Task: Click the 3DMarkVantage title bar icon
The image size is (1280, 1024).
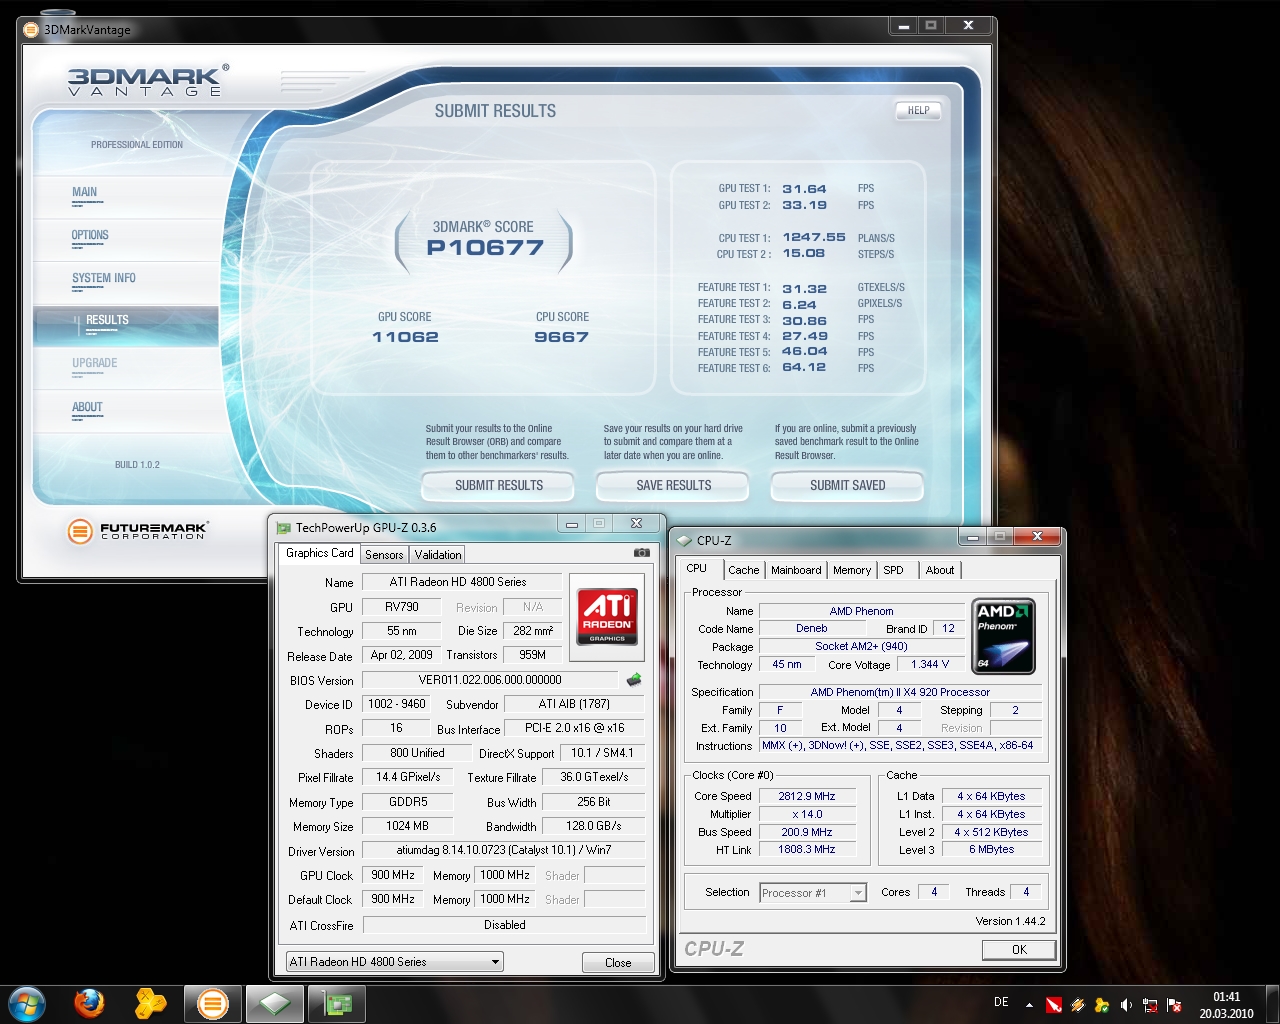Action: [x=32, y=29]
